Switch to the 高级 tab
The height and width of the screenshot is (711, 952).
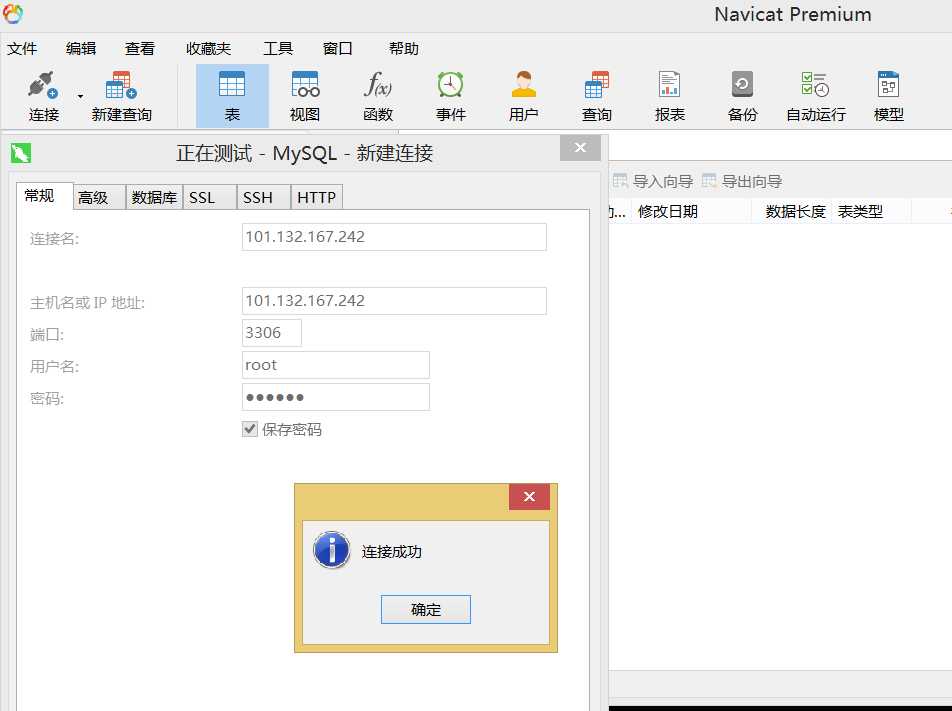point(99,197)
